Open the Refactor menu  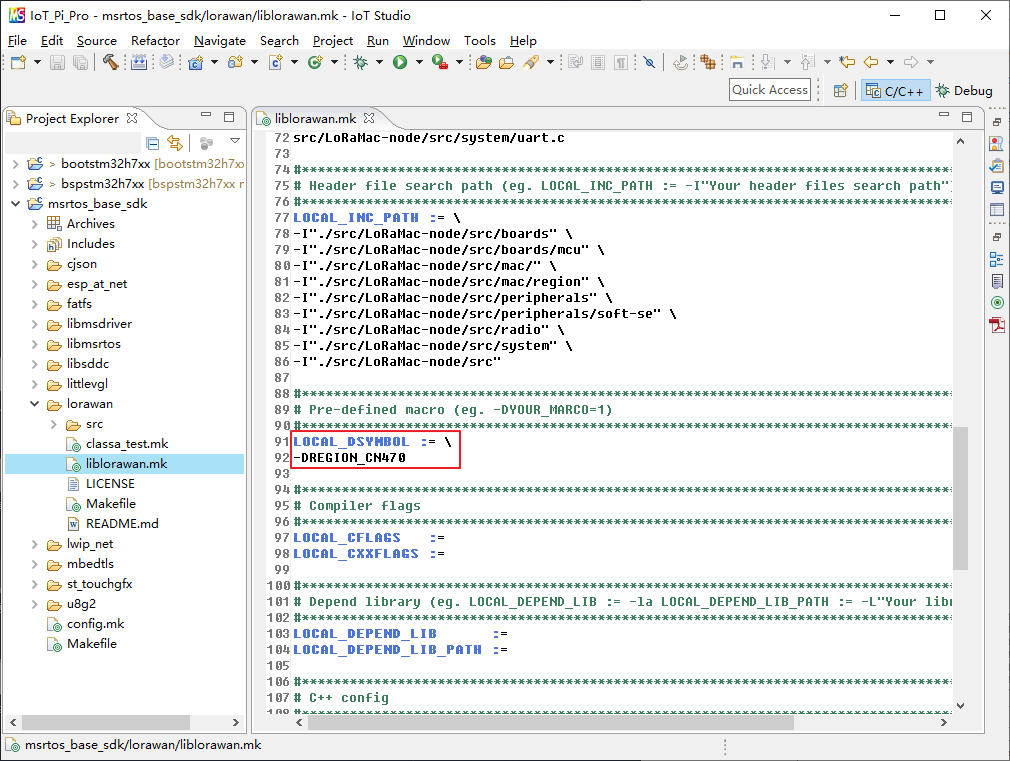click(156, 41)
